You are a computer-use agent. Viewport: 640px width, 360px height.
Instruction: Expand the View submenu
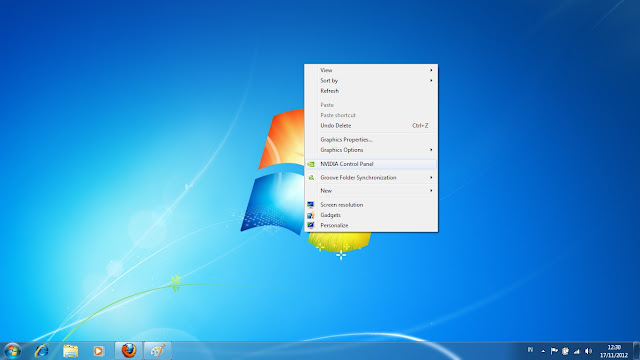pyautogui.click(x=371, y=70)
